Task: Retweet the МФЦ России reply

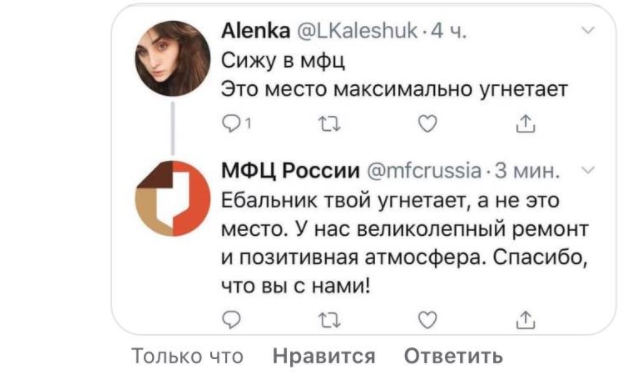Action: pyautogui.click(x=329, y=320)
